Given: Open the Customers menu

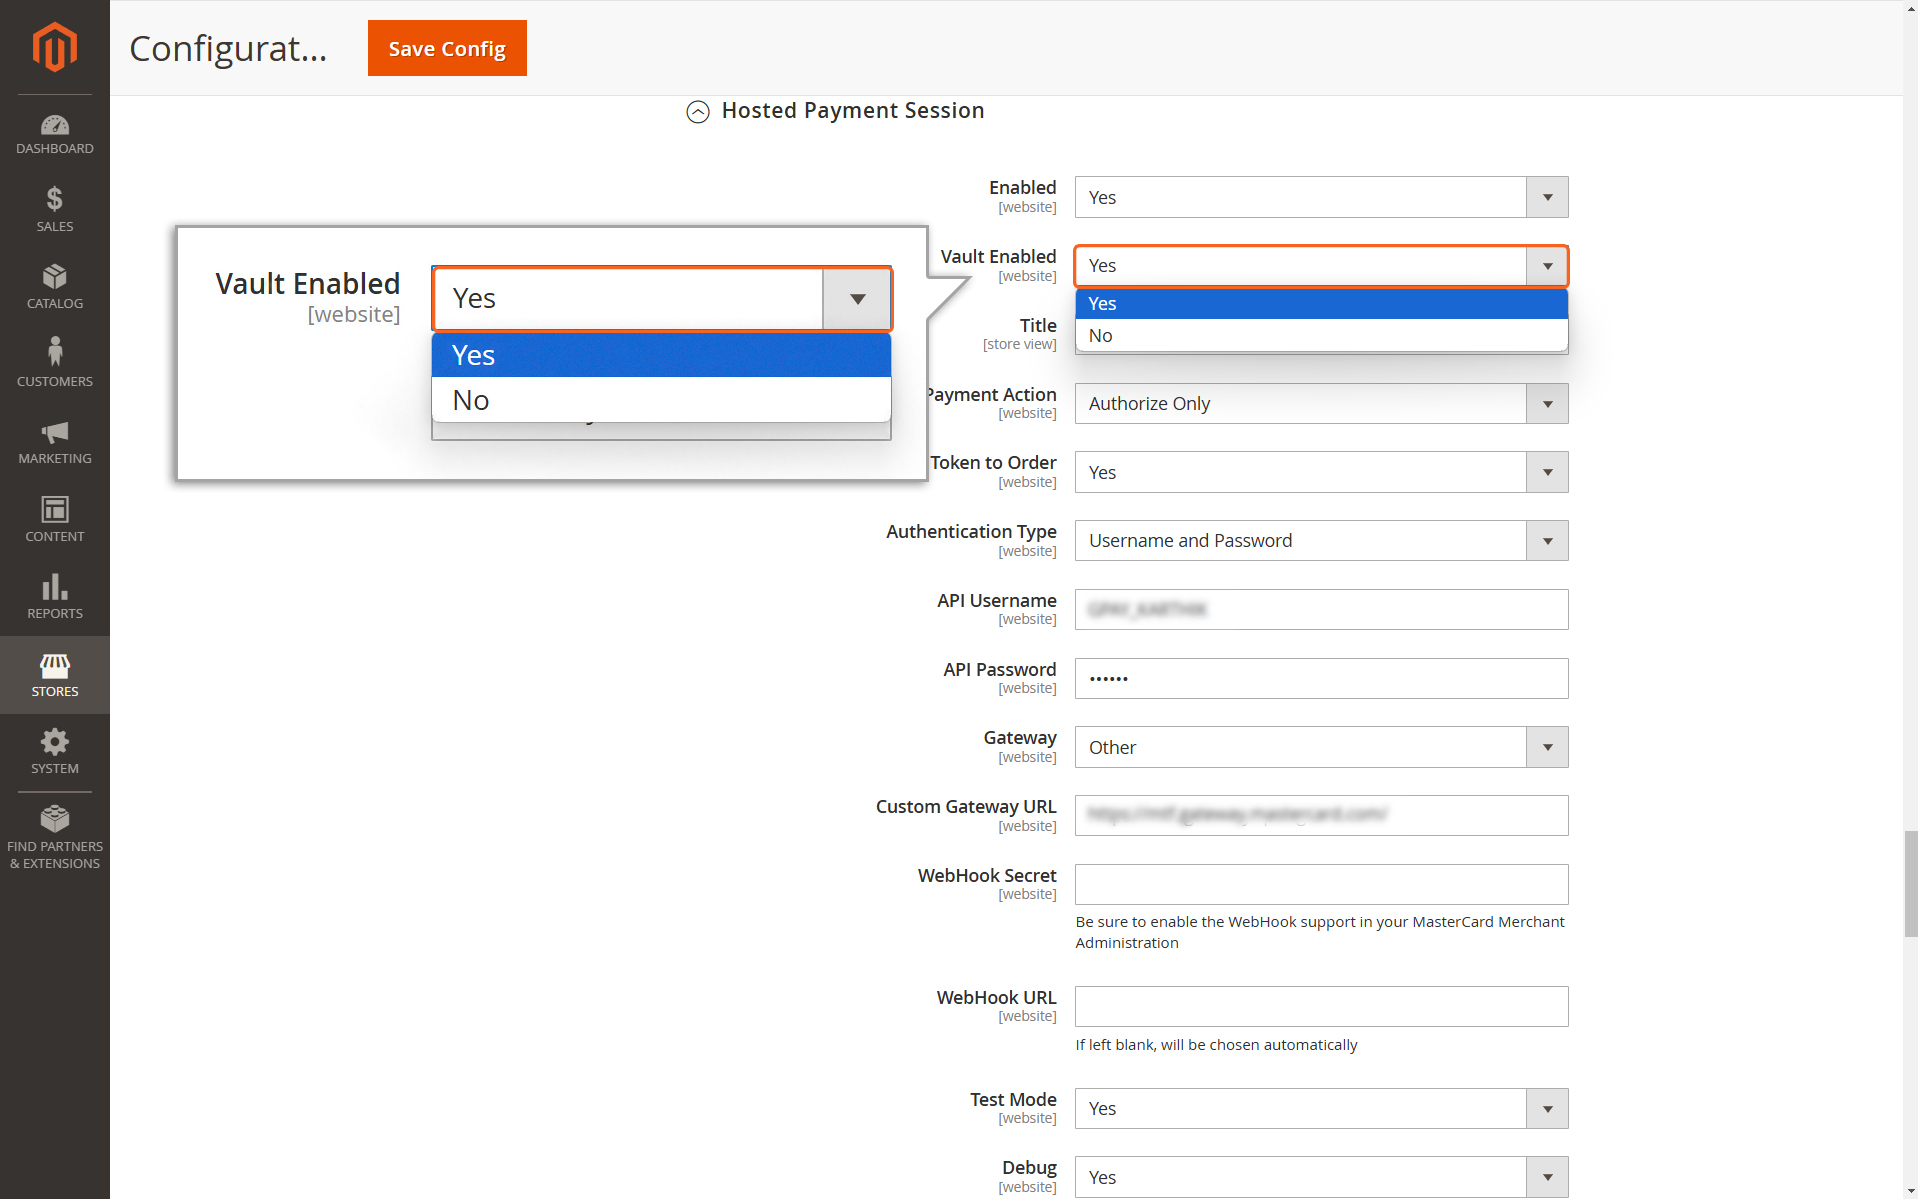Looking at the screenshot, I should pyautogui.click(x=54, y=364).
